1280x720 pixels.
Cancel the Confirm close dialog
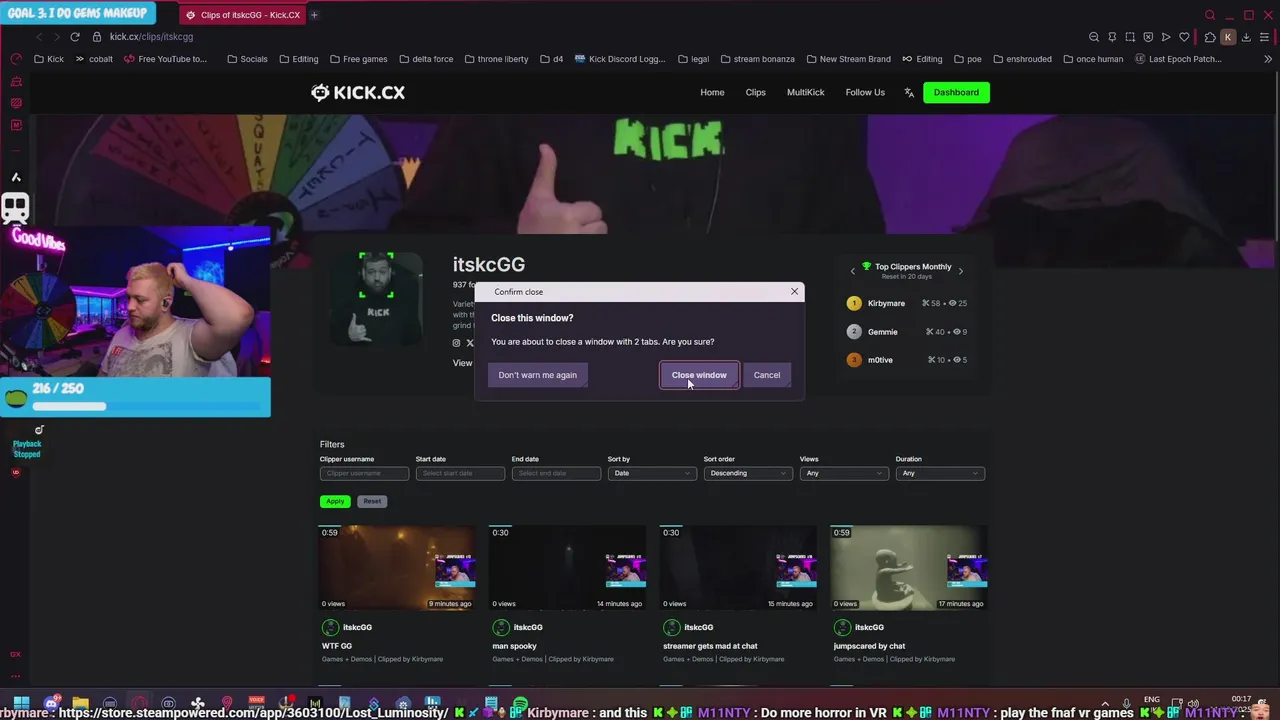coord(767,375)
